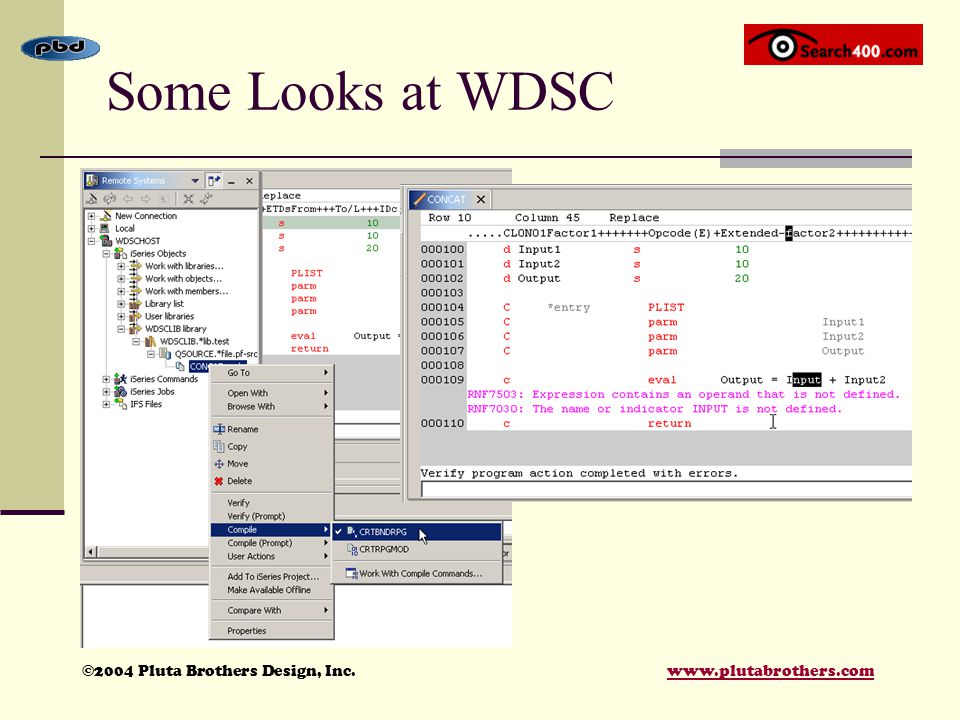Collapse the WDSCHOST node
The image size is (960, 720).
[91, 241]
